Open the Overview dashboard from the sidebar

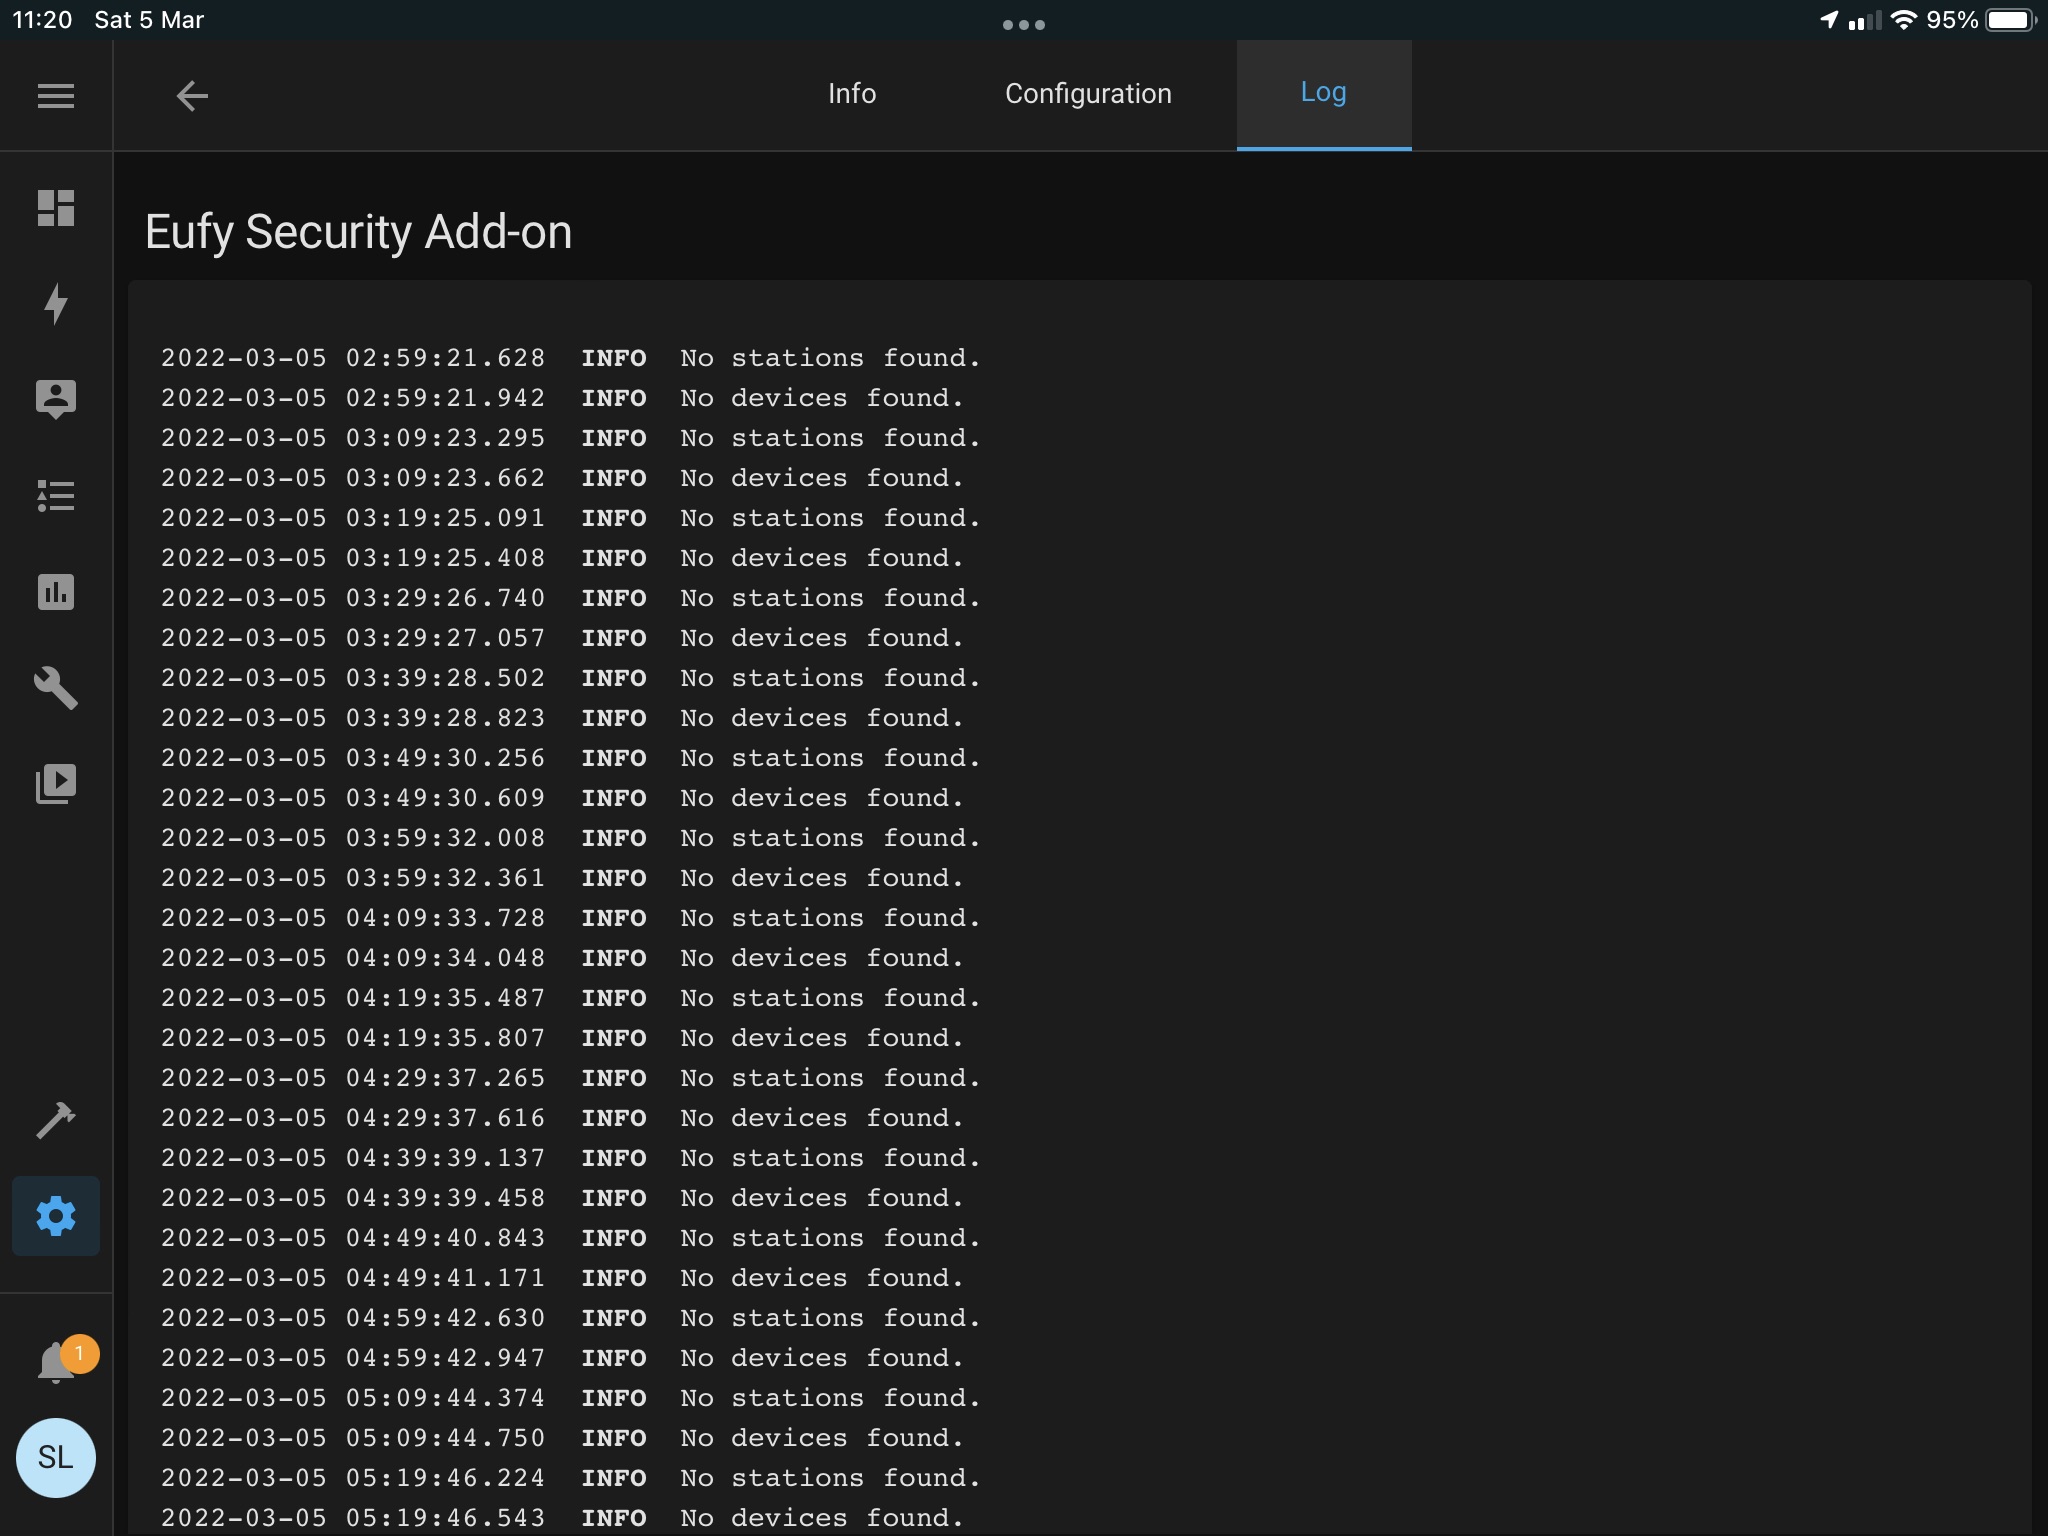click(56, 209)
